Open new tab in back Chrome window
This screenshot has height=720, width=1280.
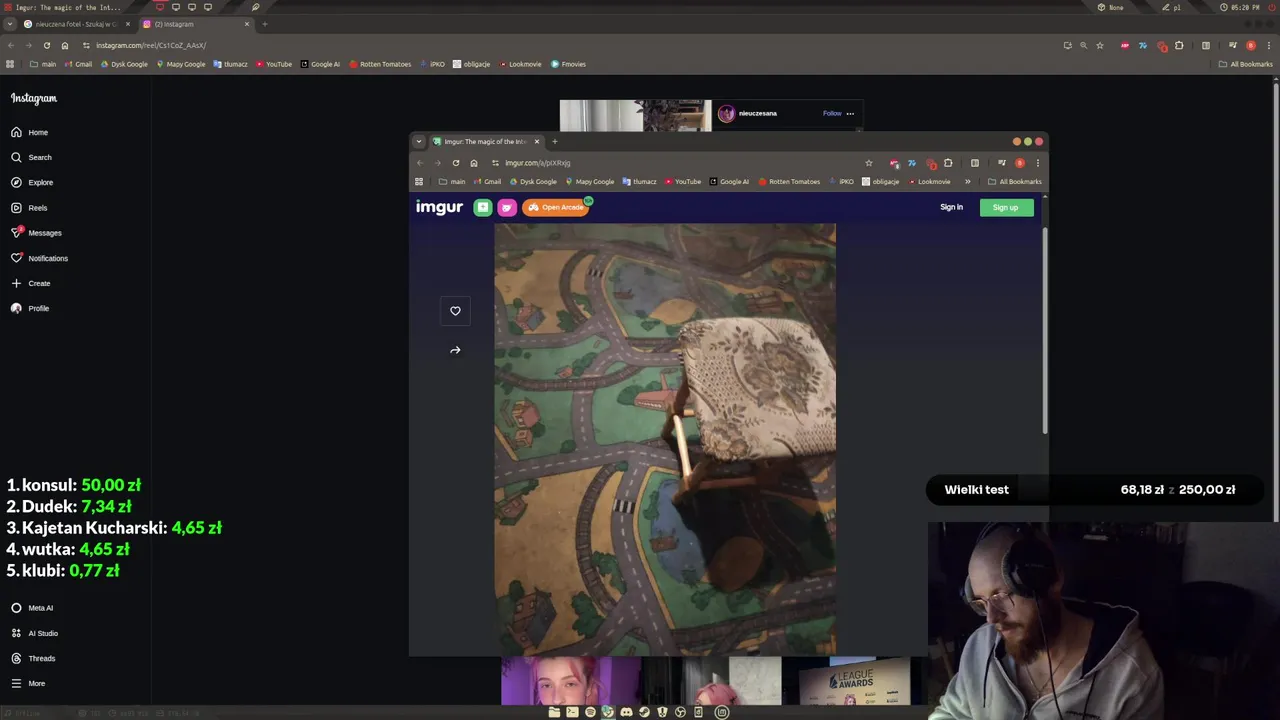(x=265, y=24)
